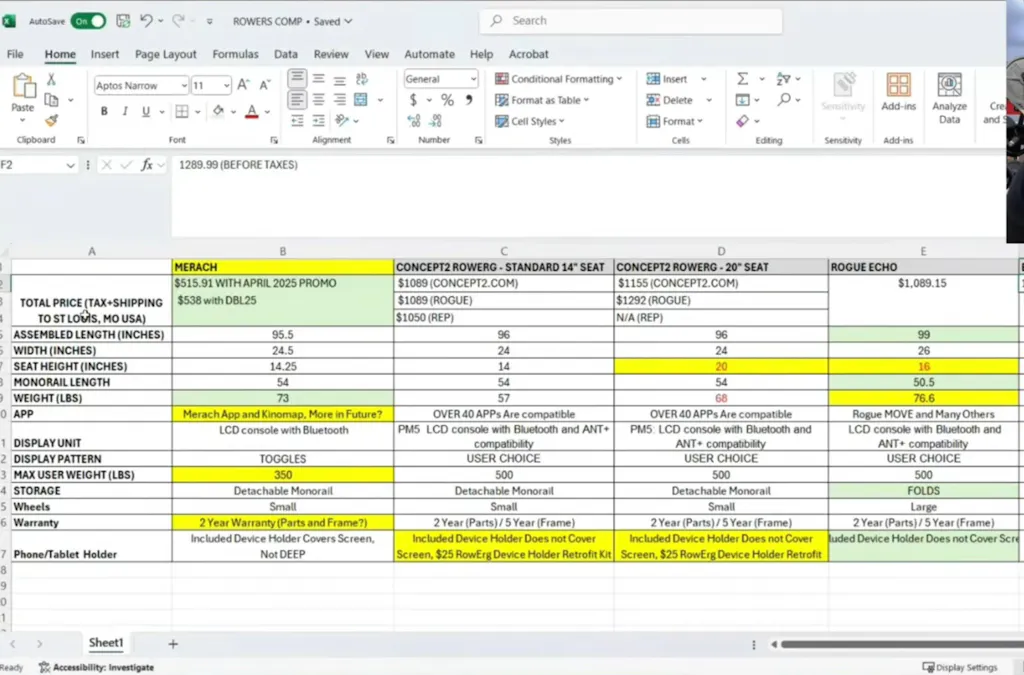Click the Format Painter brush icon
The width and height of the screenshot is (1024, 675).
point(51,120)
